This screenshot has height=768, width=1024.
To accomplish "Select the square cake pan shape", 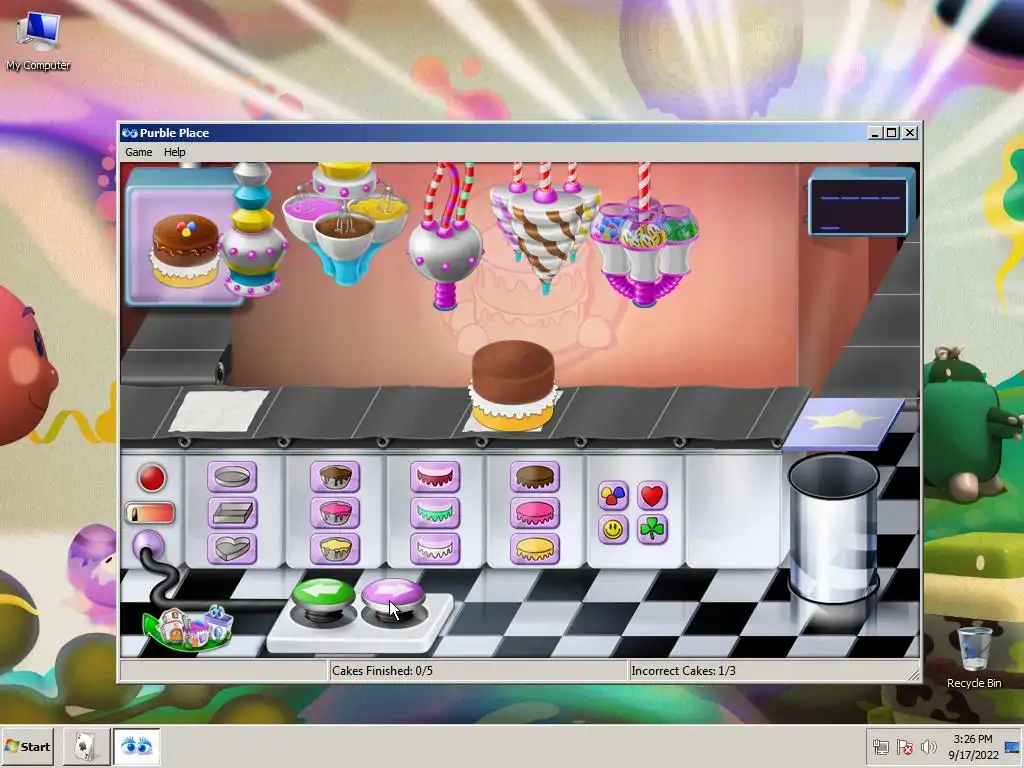I will click(232, 513).
